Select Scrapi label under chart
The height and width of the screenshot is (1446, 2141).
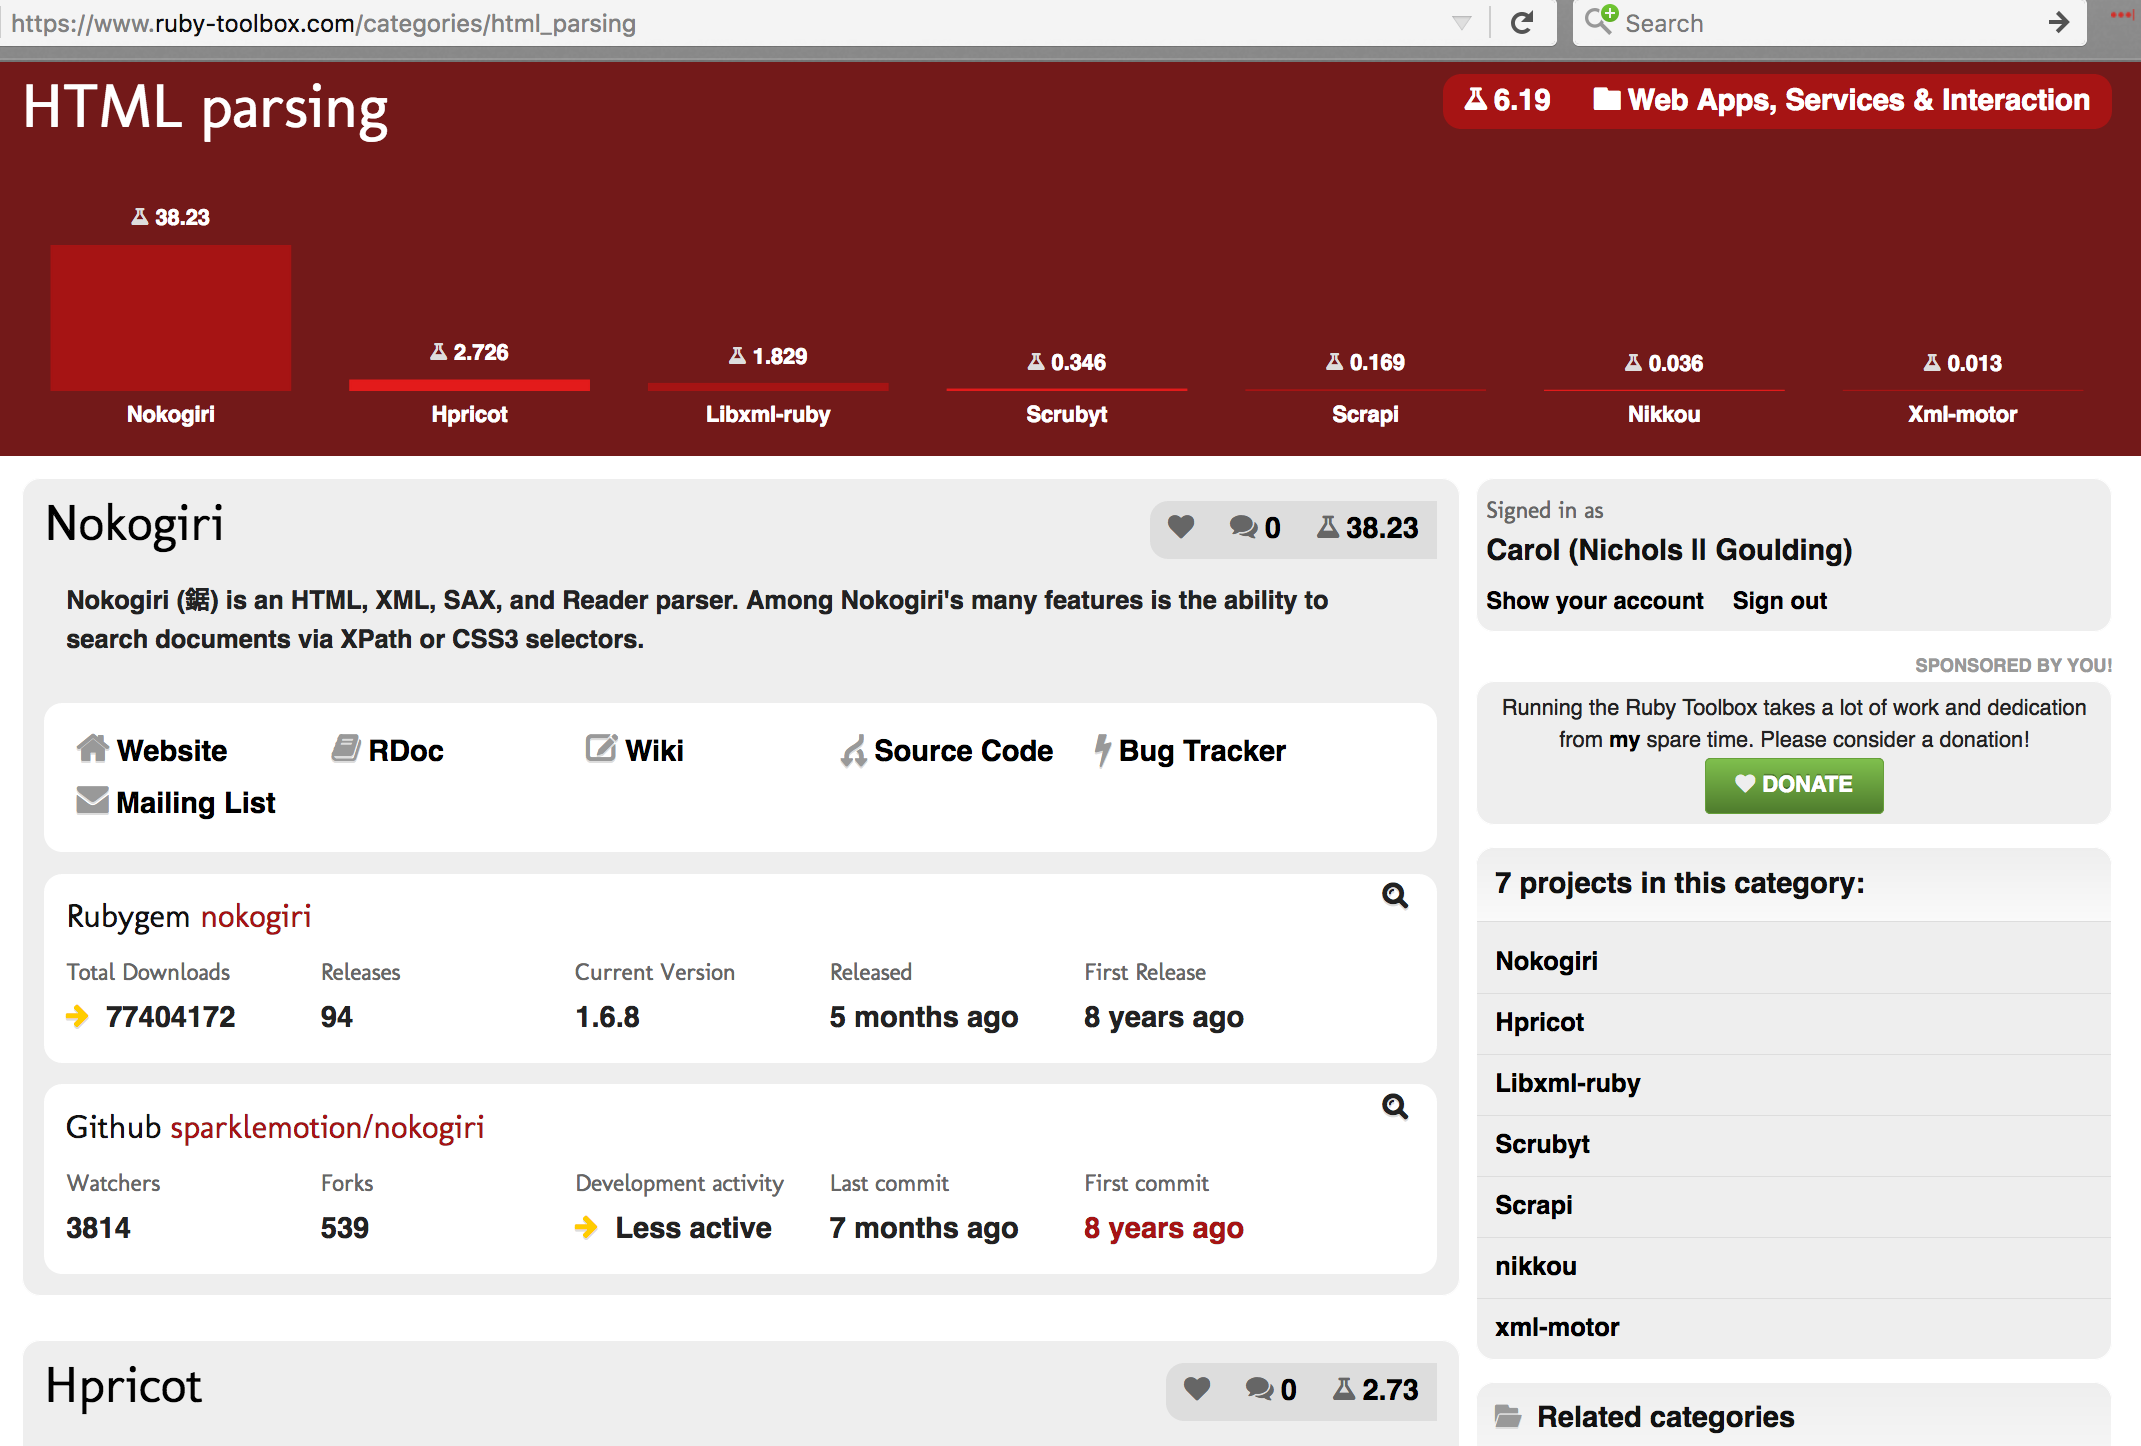click(1365, 414)
